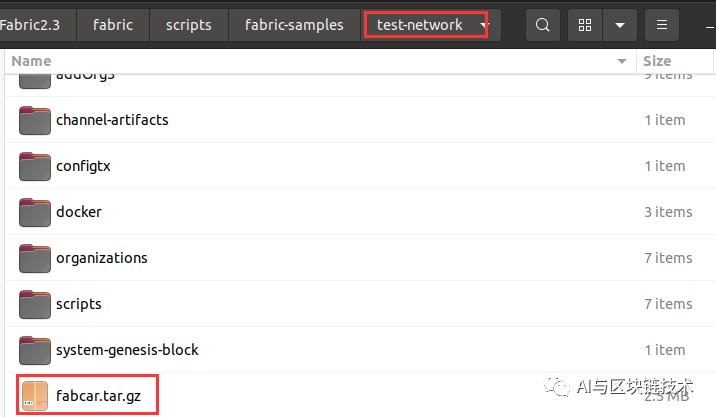This screenshot has height=417, width=716.
Task: Navigate to Fabric2.3 breadcrumb segment
Action: 38,24
